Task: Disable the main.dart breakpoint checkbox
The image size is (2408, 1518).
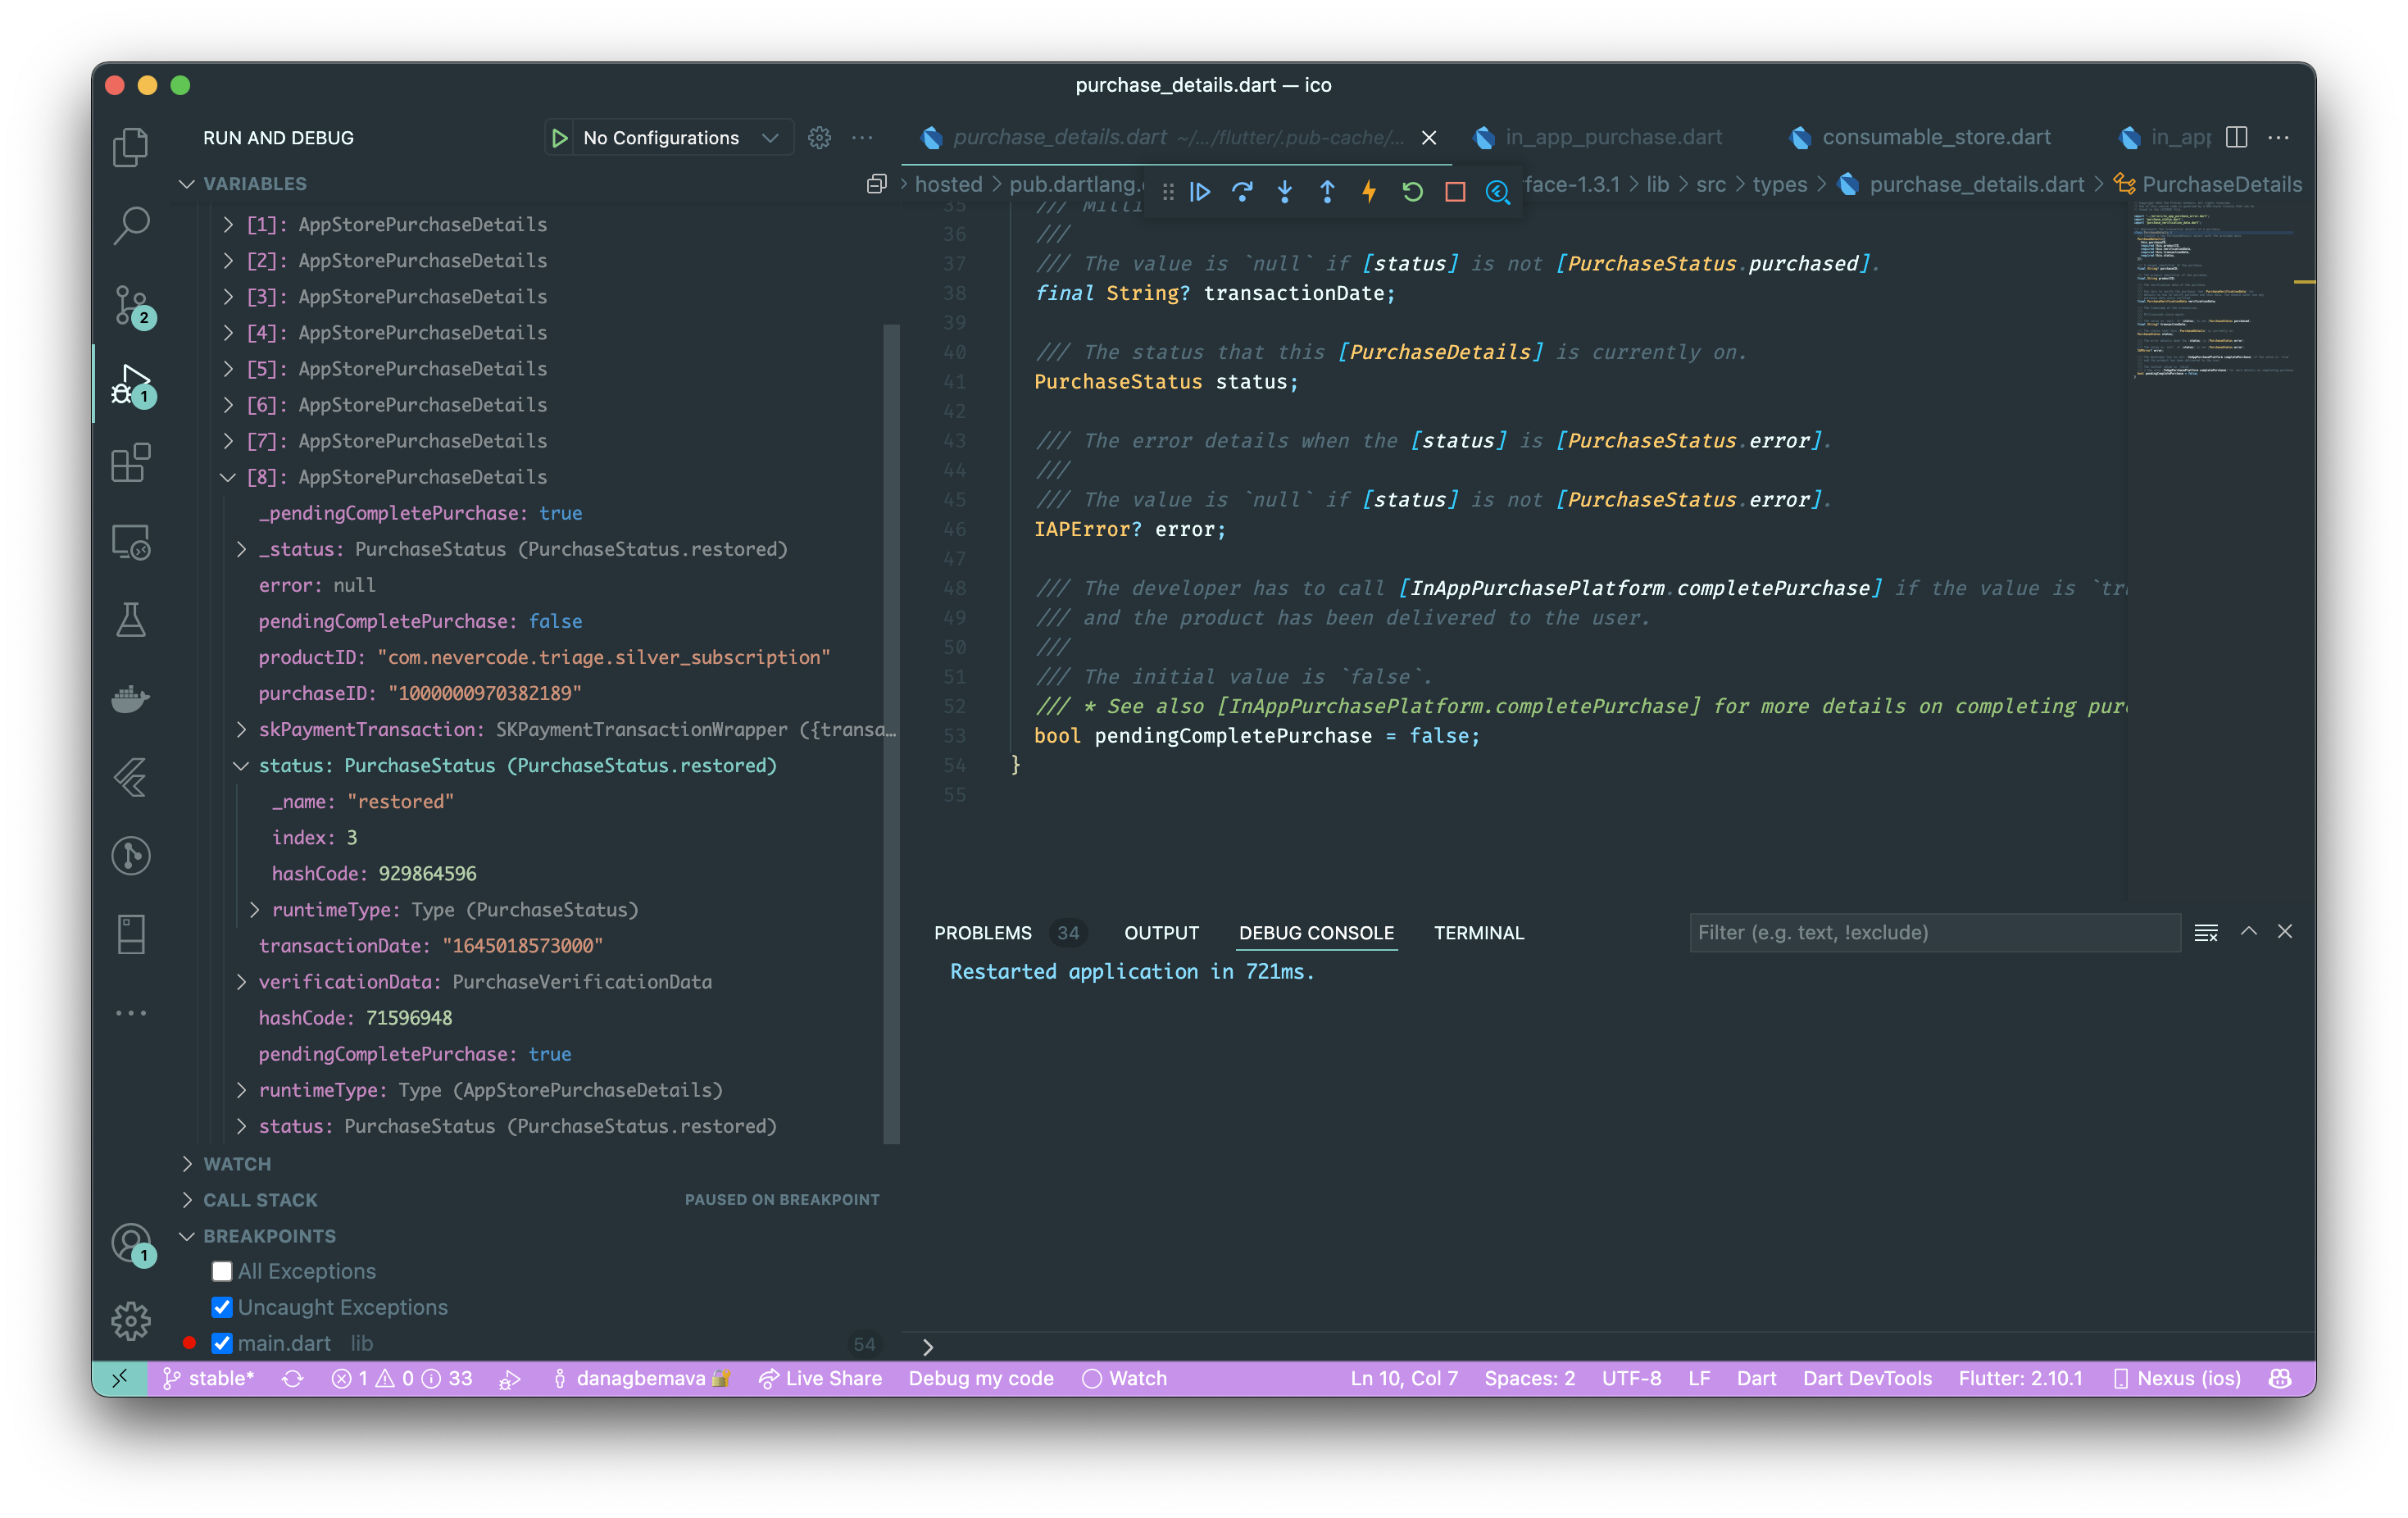Action: [222, 1343]
